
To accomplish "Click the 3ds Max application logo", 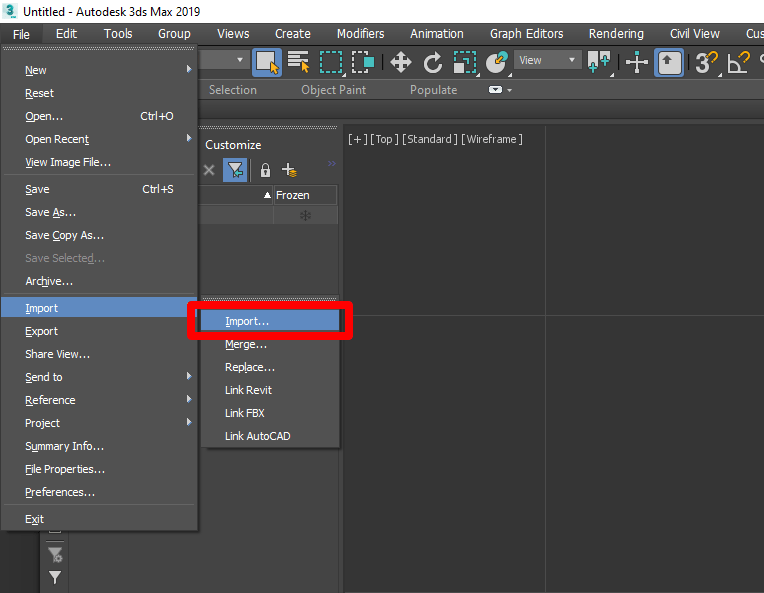I will [9, 11].
